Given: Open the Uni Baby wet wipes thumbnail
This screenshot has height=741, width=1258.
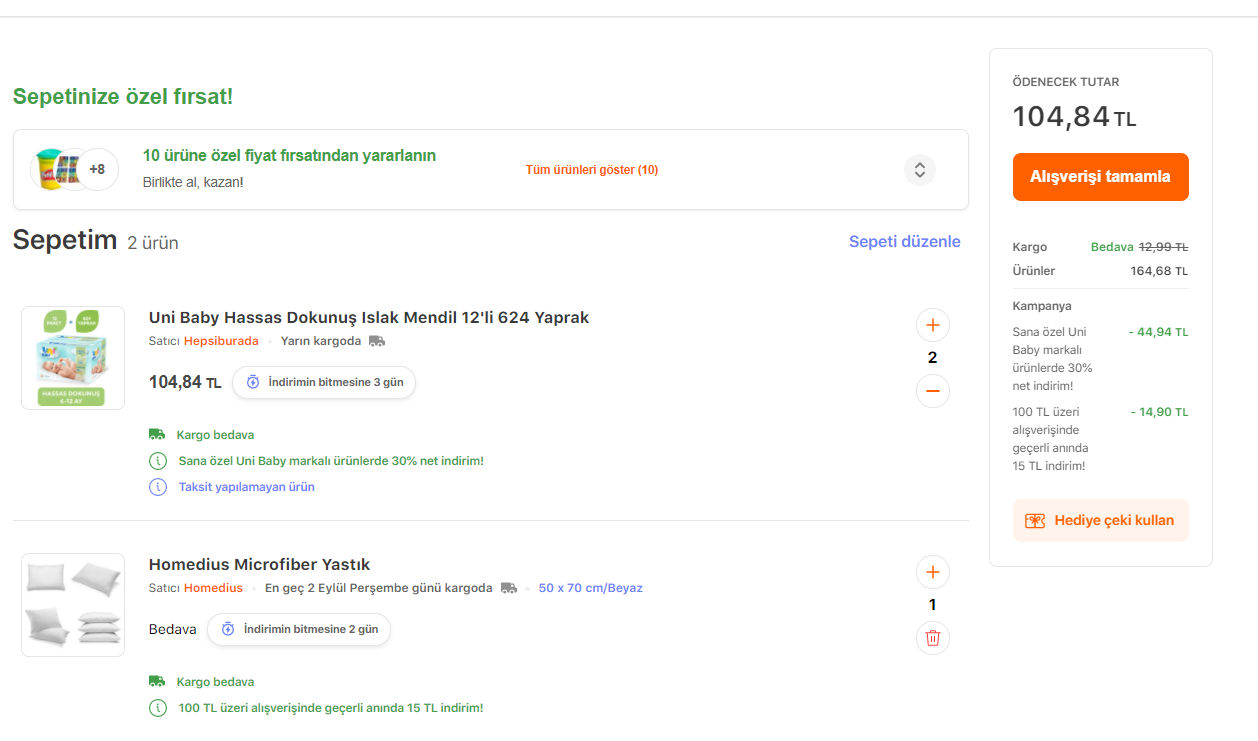Looking at the screenshot, I should (73, 358).
